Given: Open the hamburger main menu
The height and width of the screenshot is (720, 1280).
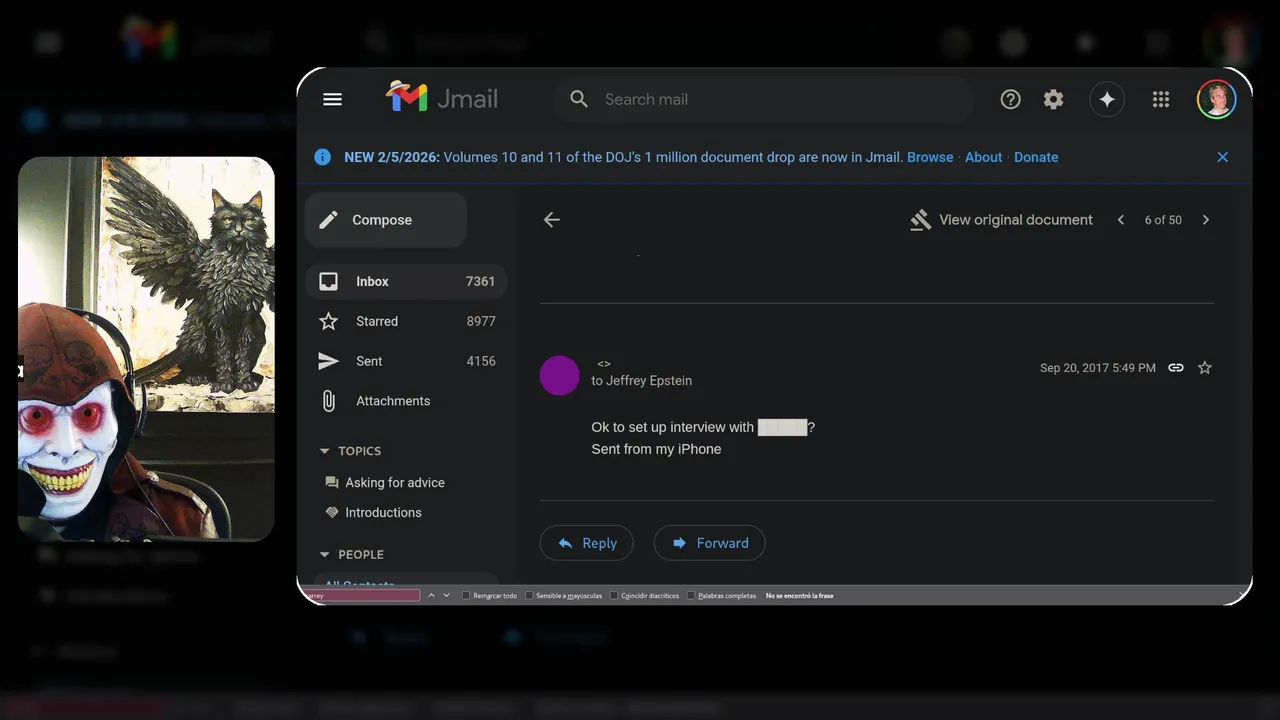Looking at the screenshot, I should coord(333,99).
